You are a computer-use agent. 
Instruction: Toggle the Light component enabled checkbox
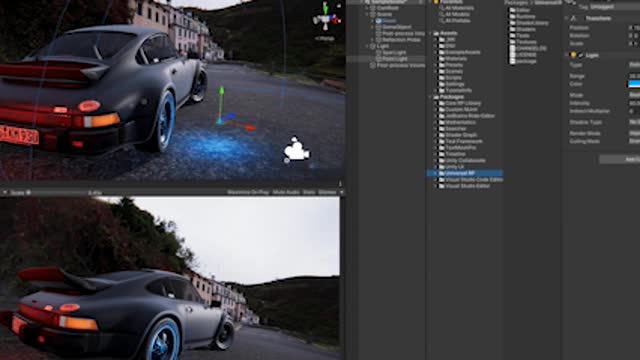[580, 55]
